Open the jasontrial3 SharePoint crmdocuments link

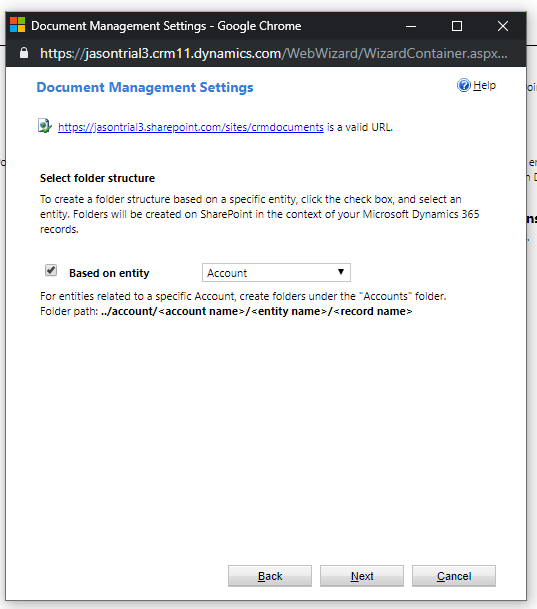tap(191, 127)
